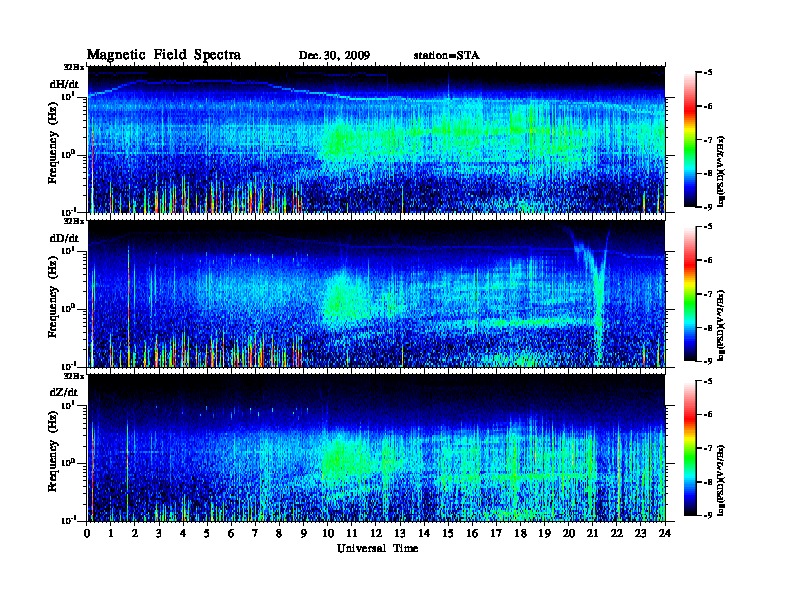Image resolution: width=792 pixels, height=612 pixels.
Task: Click hour 3 on the time axis
Action: click(159, 534)
